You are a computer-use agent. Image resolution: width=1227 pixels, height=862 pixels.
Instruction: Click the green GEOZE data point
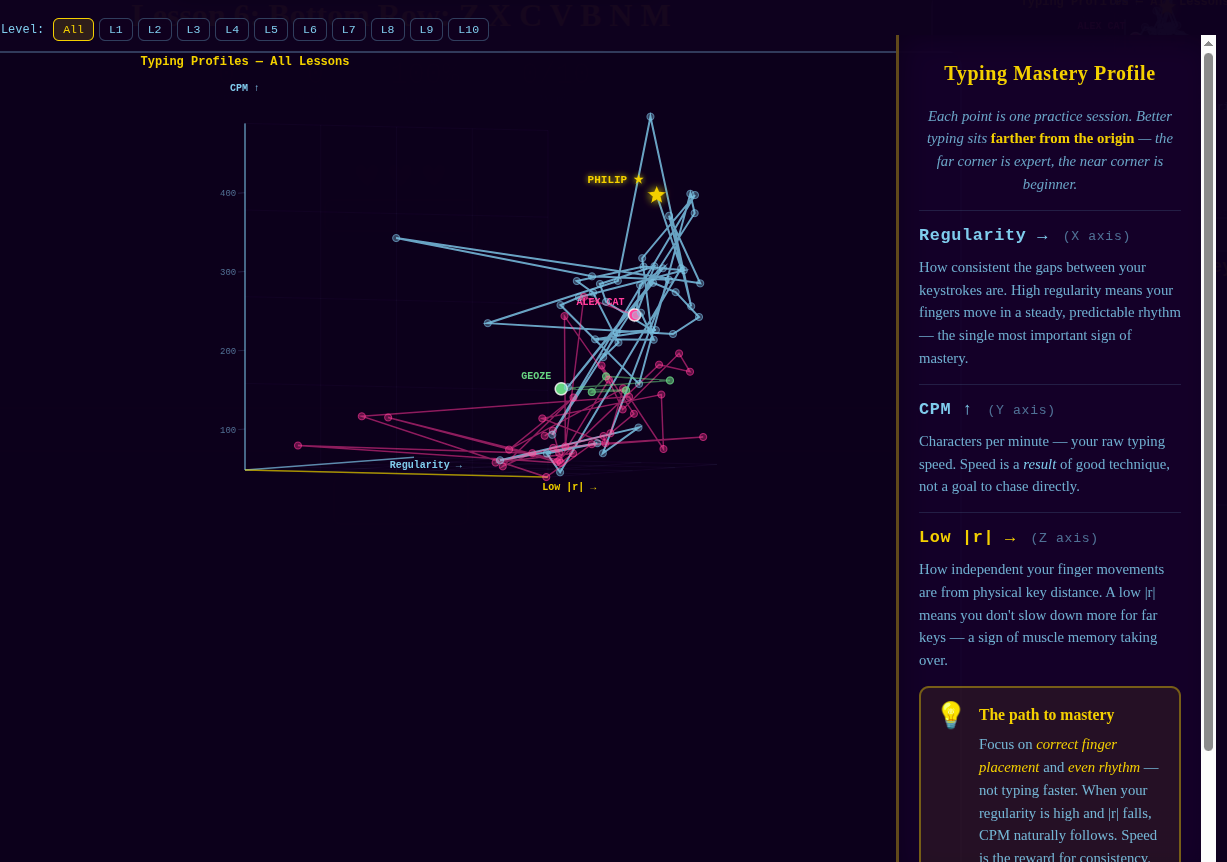pyautogui.click(x=561, y=389)
